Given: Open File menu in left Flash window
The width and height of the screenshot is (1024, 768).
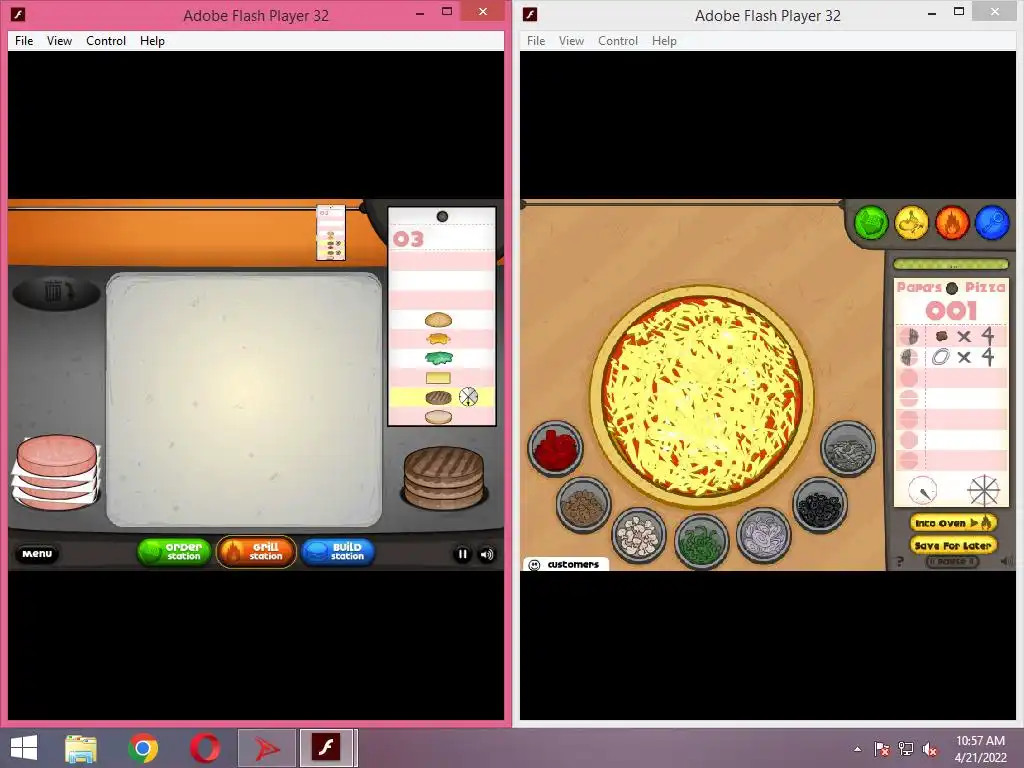Looking at the screenshot, I should tap(24, 40).
